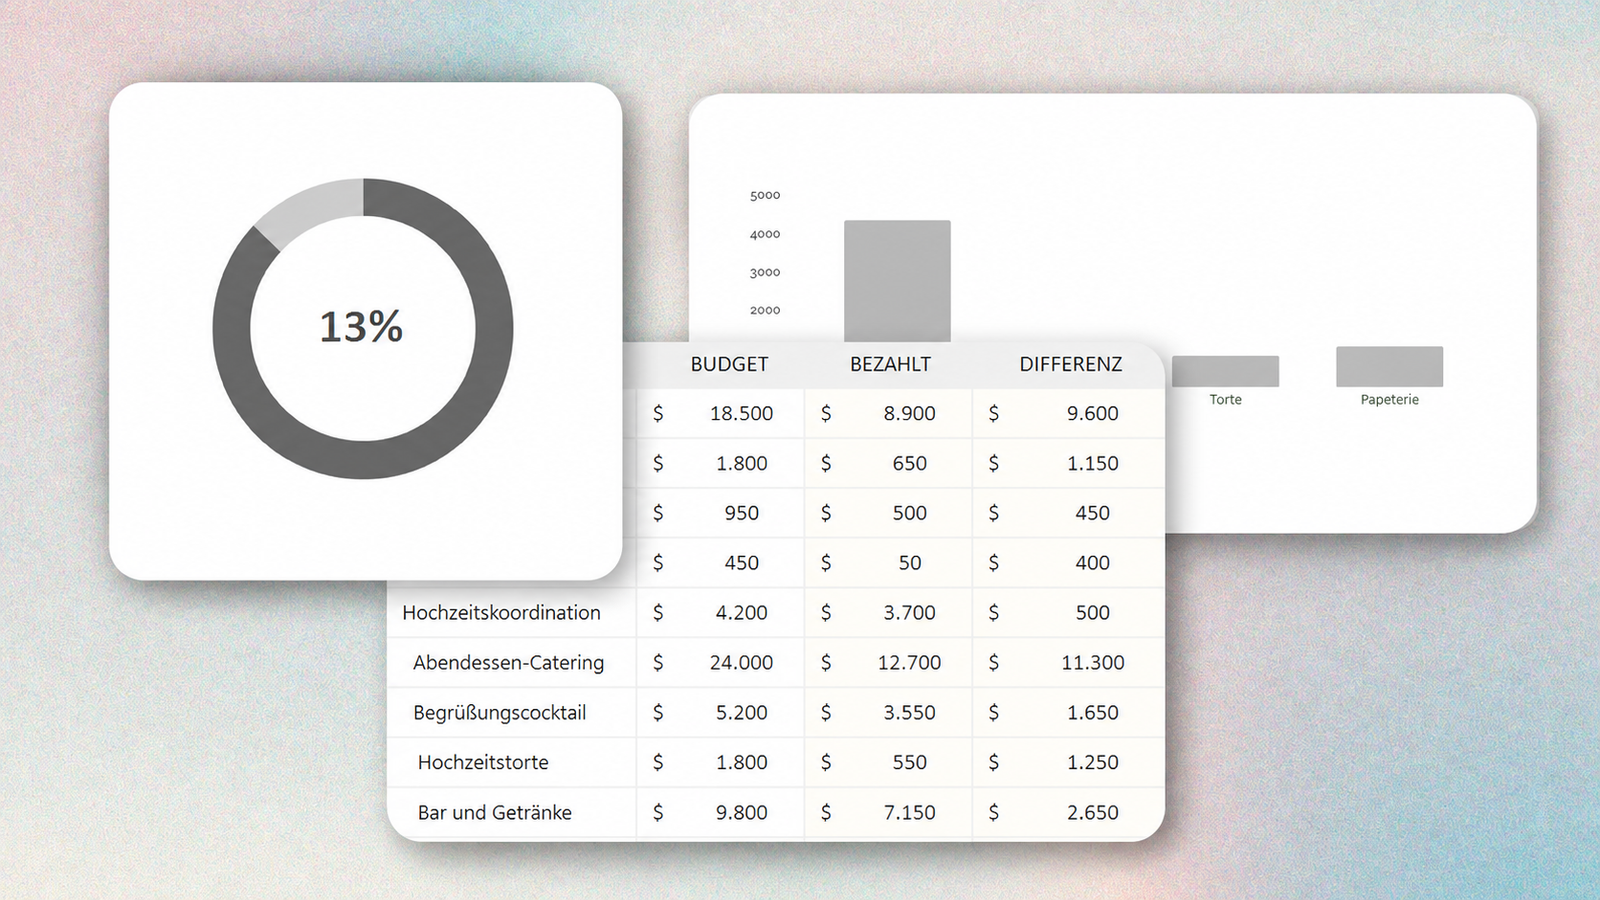Click the 3000 y-axis label
This screenshot has height=900, width=1600.
click(x=765, y=272)
